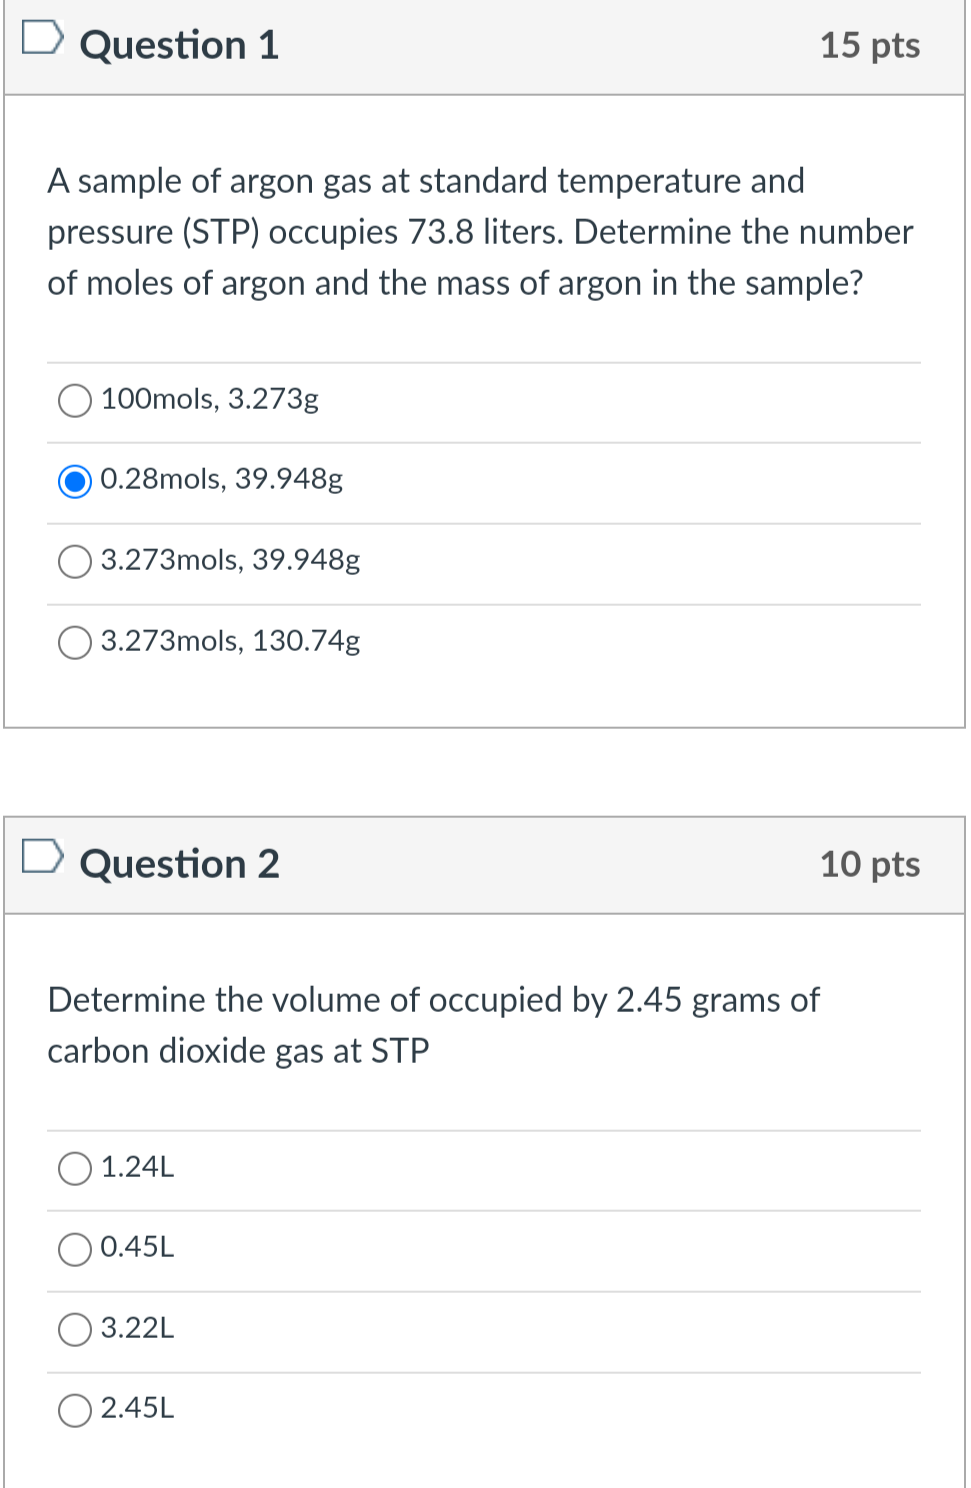Select the radio button for 100mols, 3.273g
Screen dimensions: 971x1488
point(73,400)
